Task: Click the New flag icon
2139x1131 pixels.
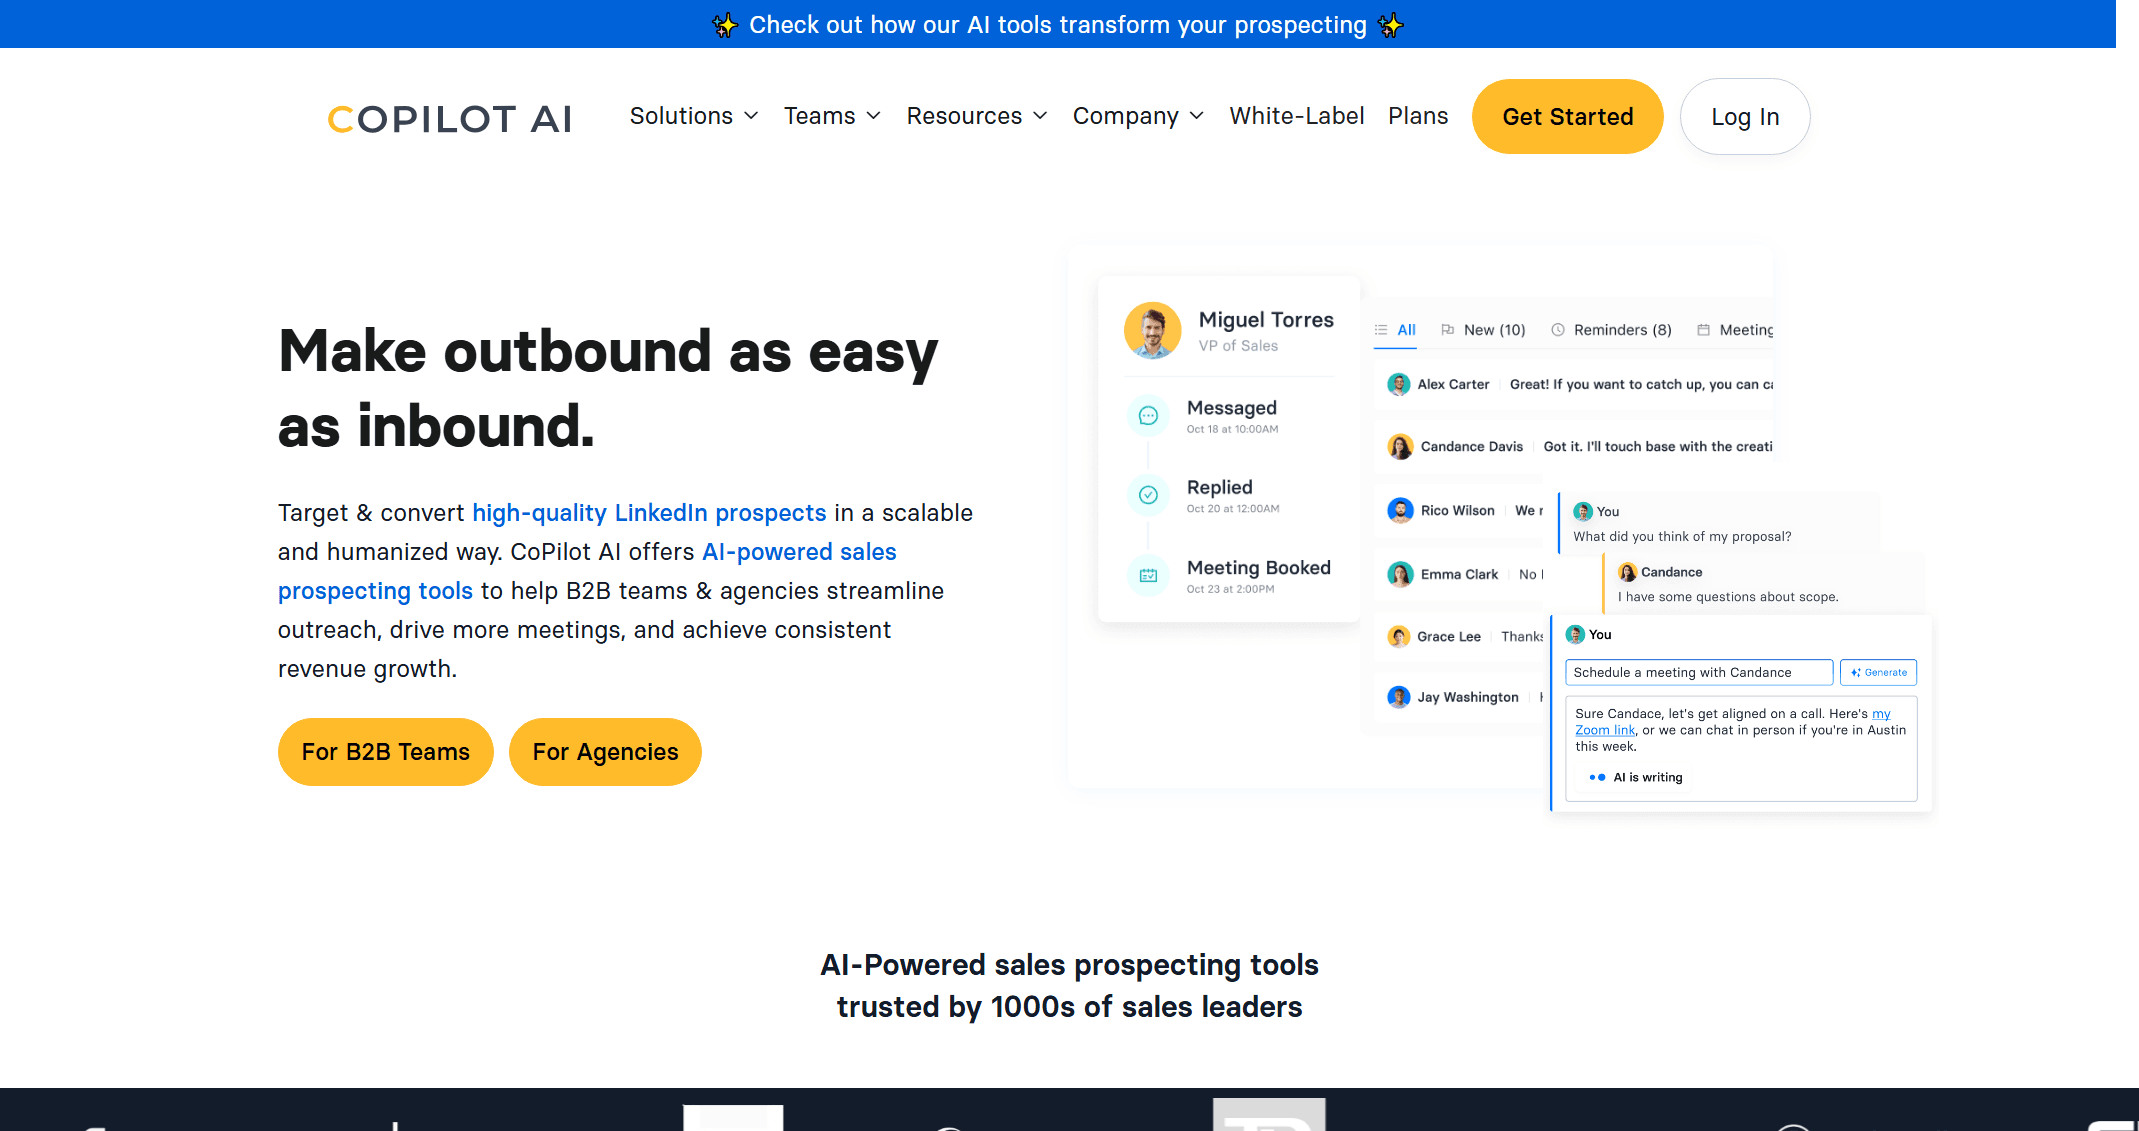Action: click(x=1447, y=330)
